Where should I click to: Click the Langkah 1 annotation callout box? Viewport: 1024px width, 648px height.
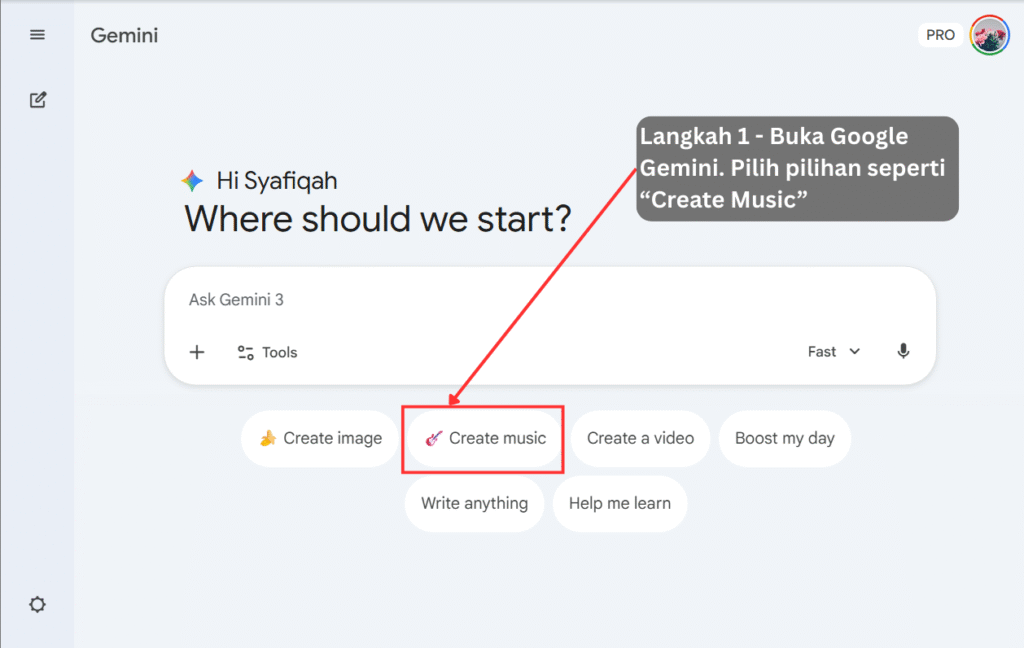click(x=797, y=168)
